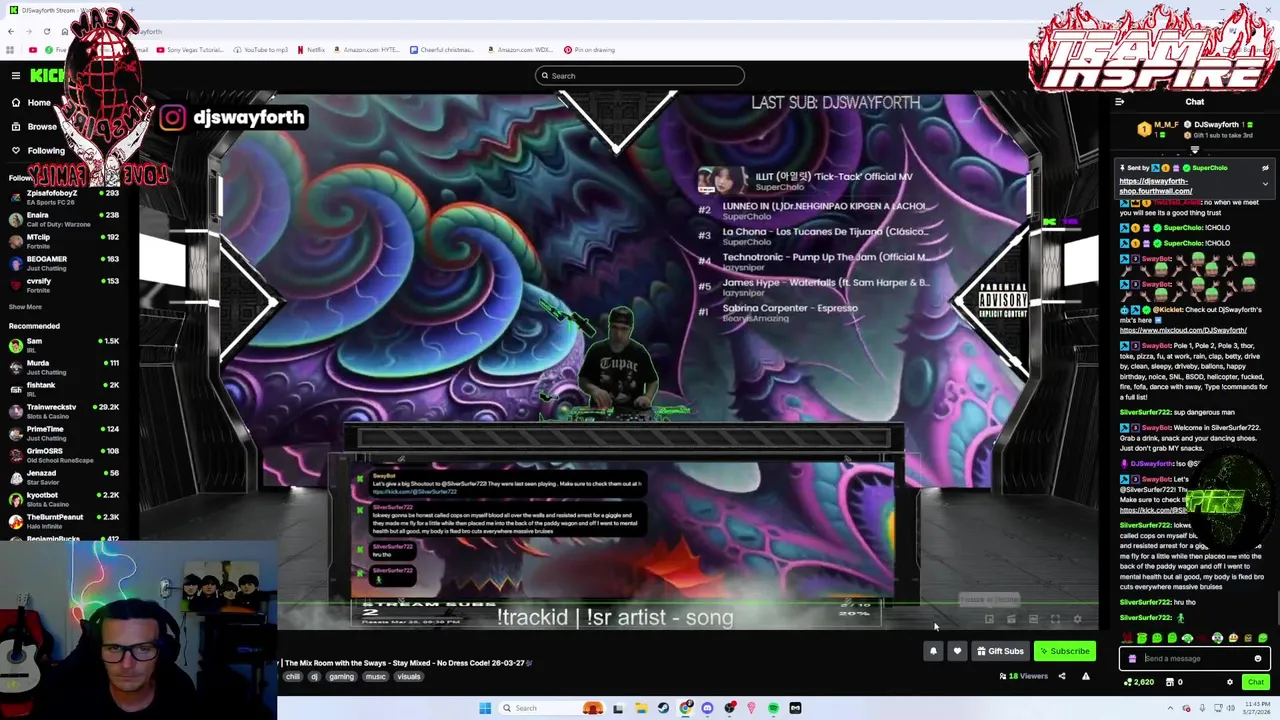Image resolution: width=1280 pixels, height=720 pixels.
Task: Hide the pinned message eye icon
Action: (x=1265, y=168)
